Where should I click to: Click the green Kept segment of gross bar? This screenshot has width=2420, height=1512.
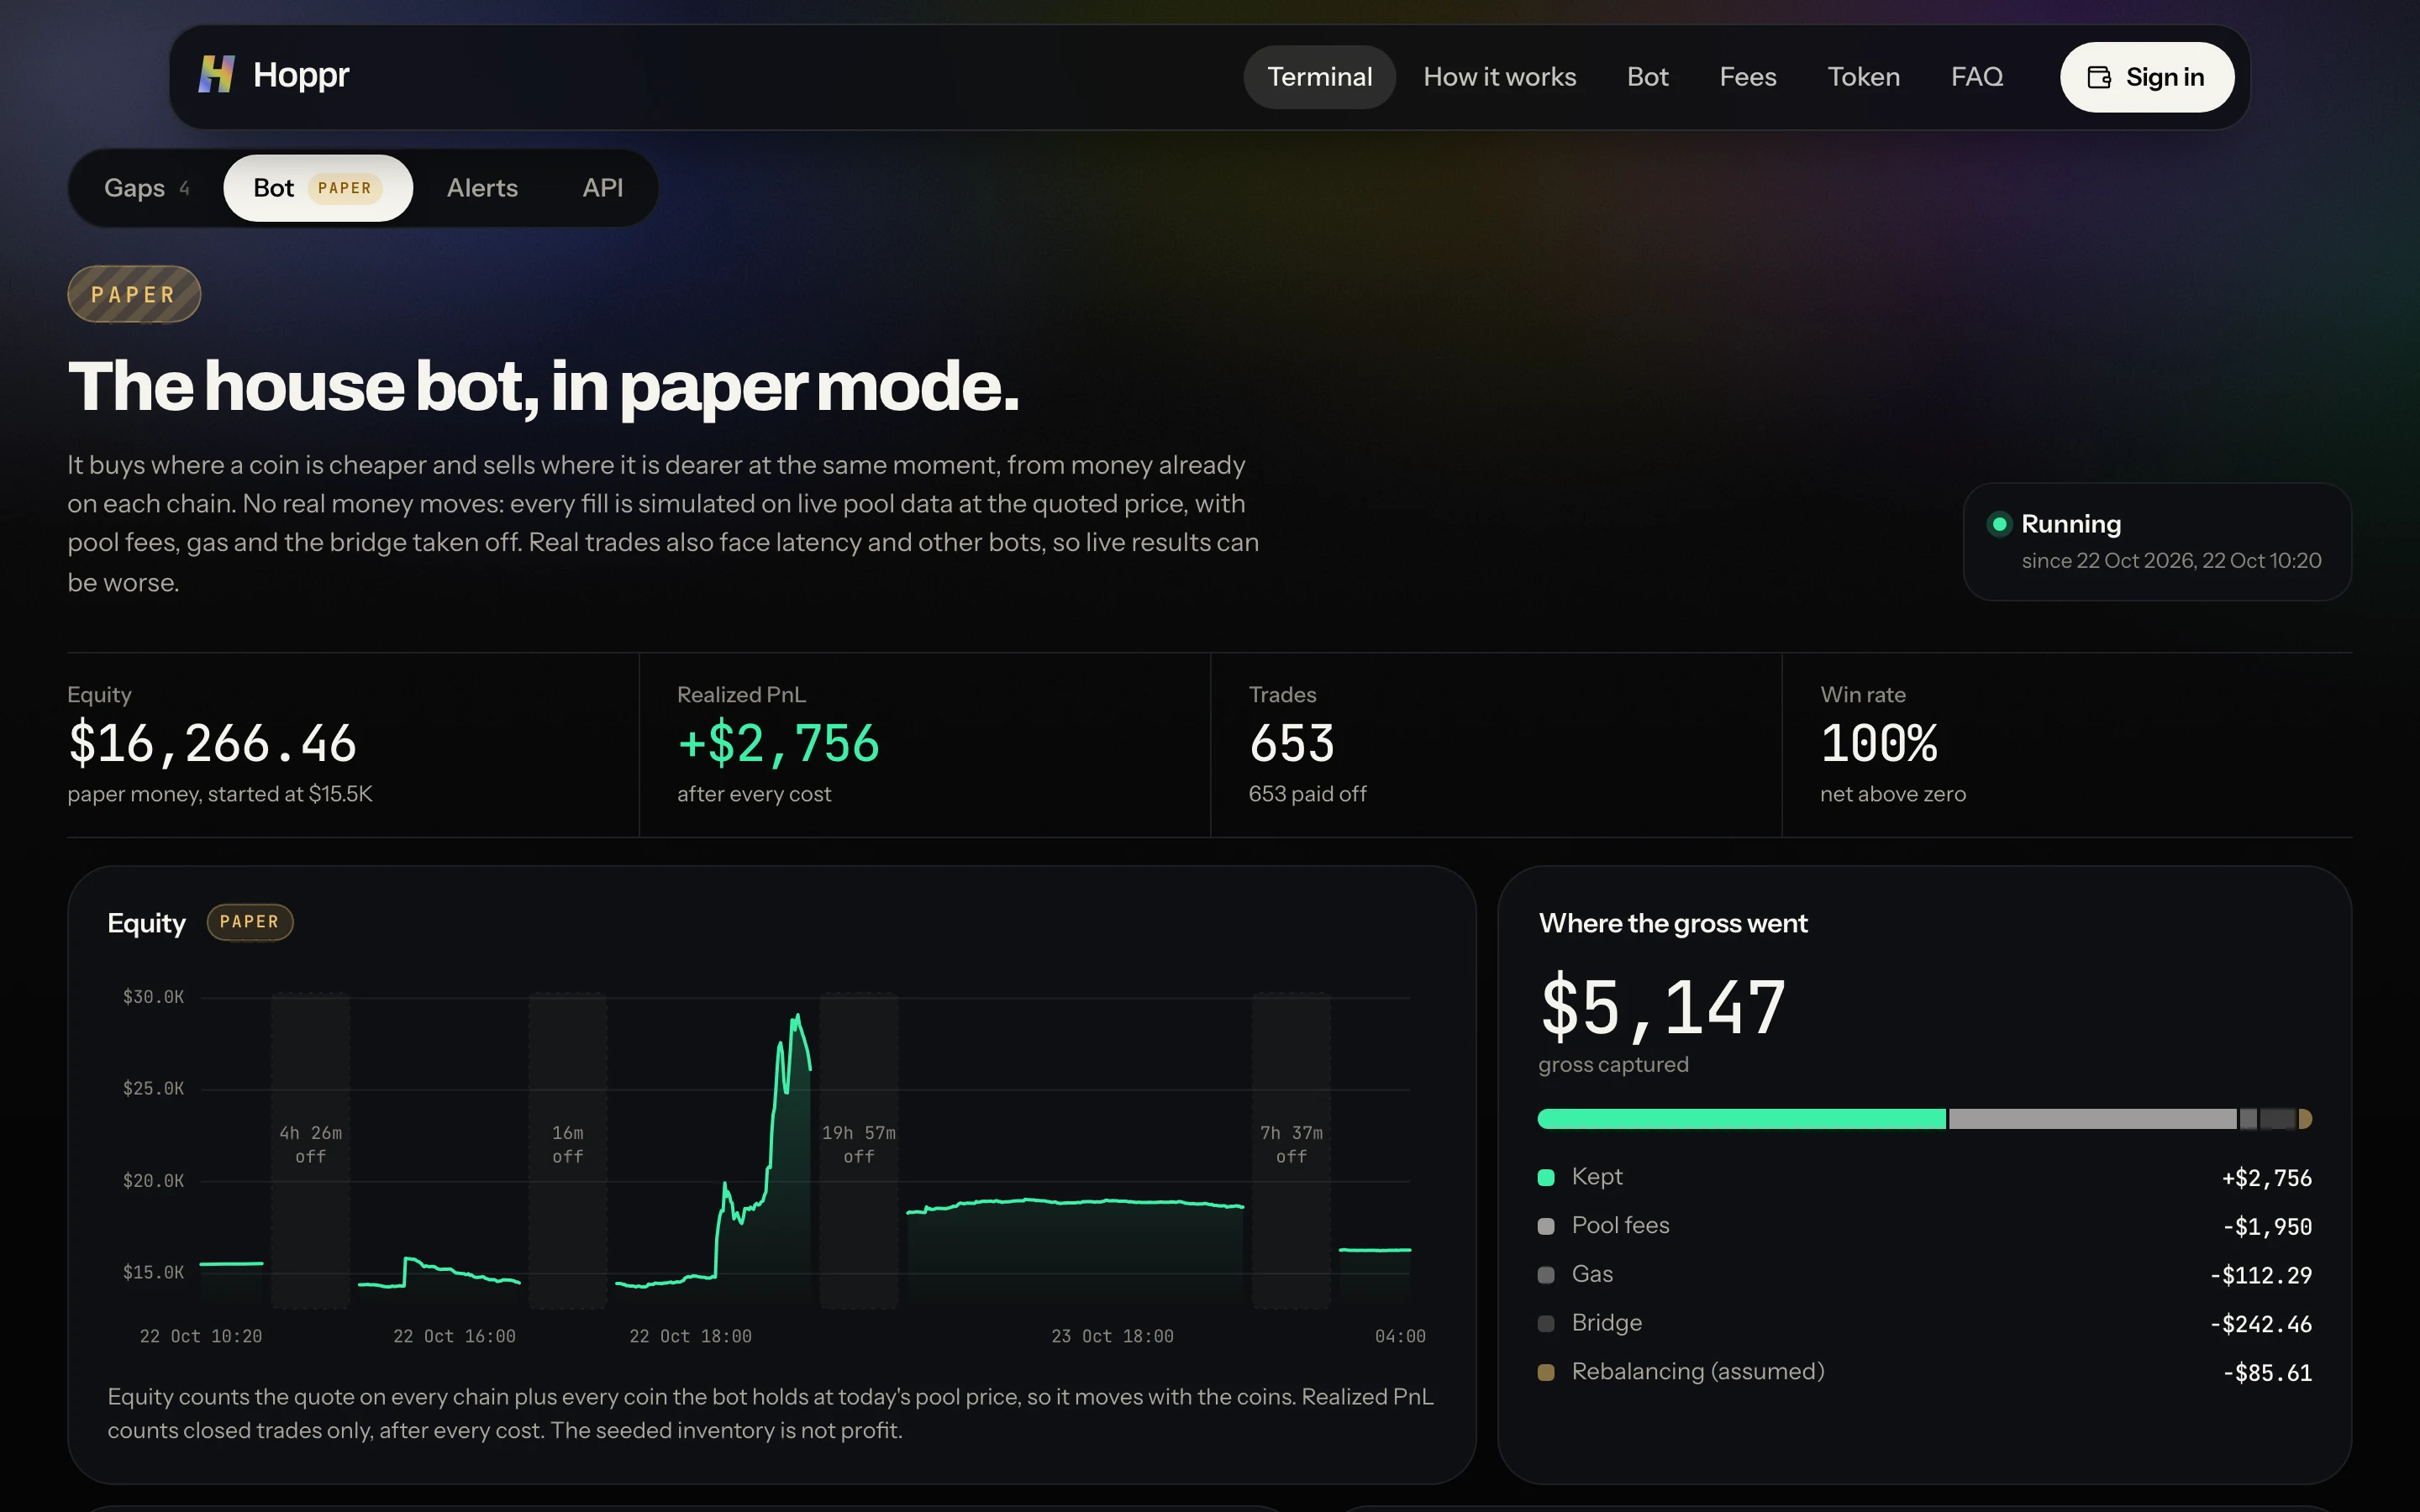(x=1741, y=1119)
